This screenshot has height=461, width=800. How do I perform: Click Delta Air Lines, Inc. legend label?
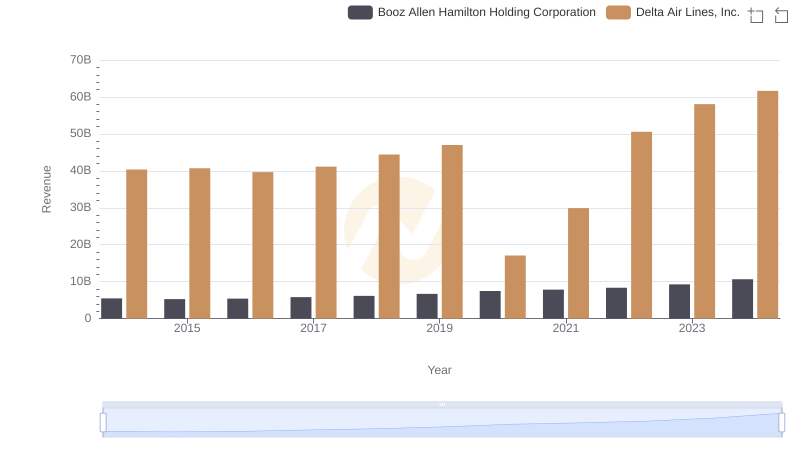coord(688,12)
